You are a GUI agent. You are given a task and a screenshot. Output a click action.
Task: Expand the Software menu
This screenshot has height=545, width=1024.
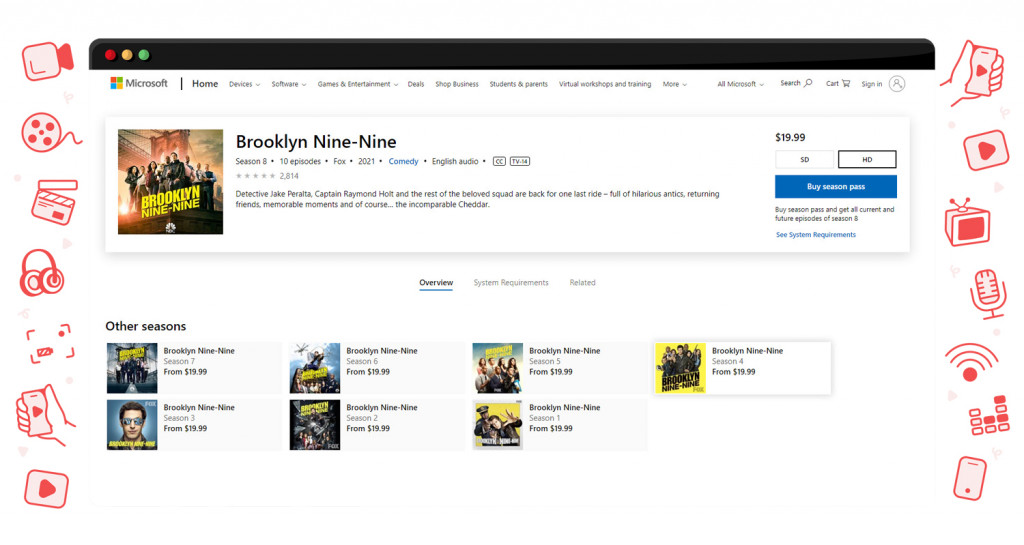pyautogui.click(x=289, y=84)
